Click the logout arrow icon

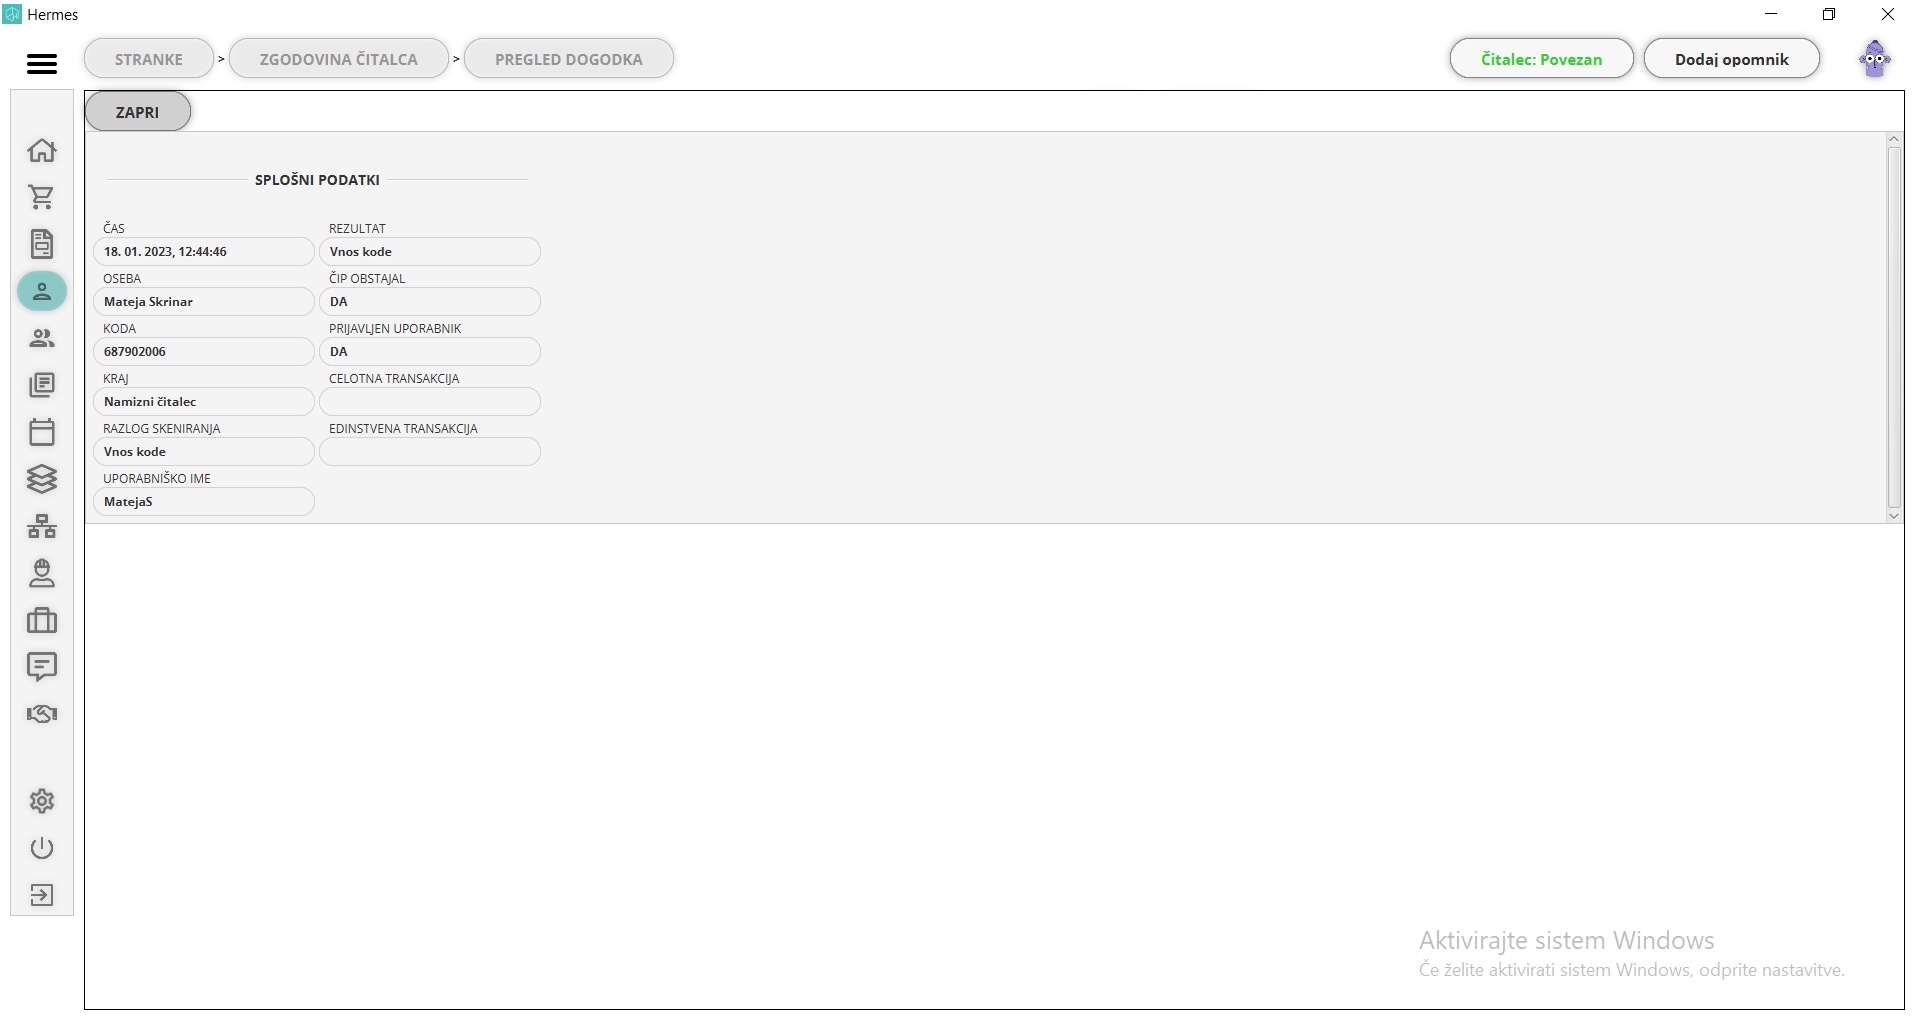42,895
